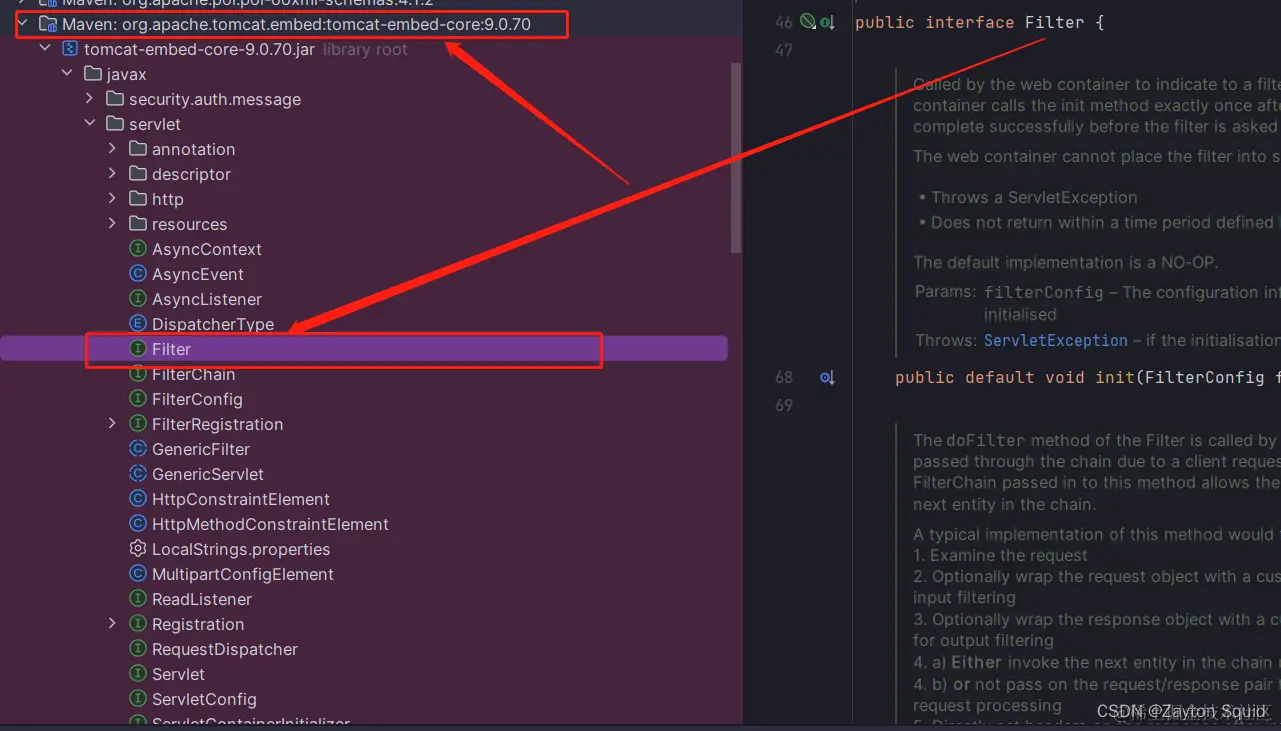The image size is (1281, 731).
Task: Click the FilterConfig interface icon
Action: tap(138, 398)
